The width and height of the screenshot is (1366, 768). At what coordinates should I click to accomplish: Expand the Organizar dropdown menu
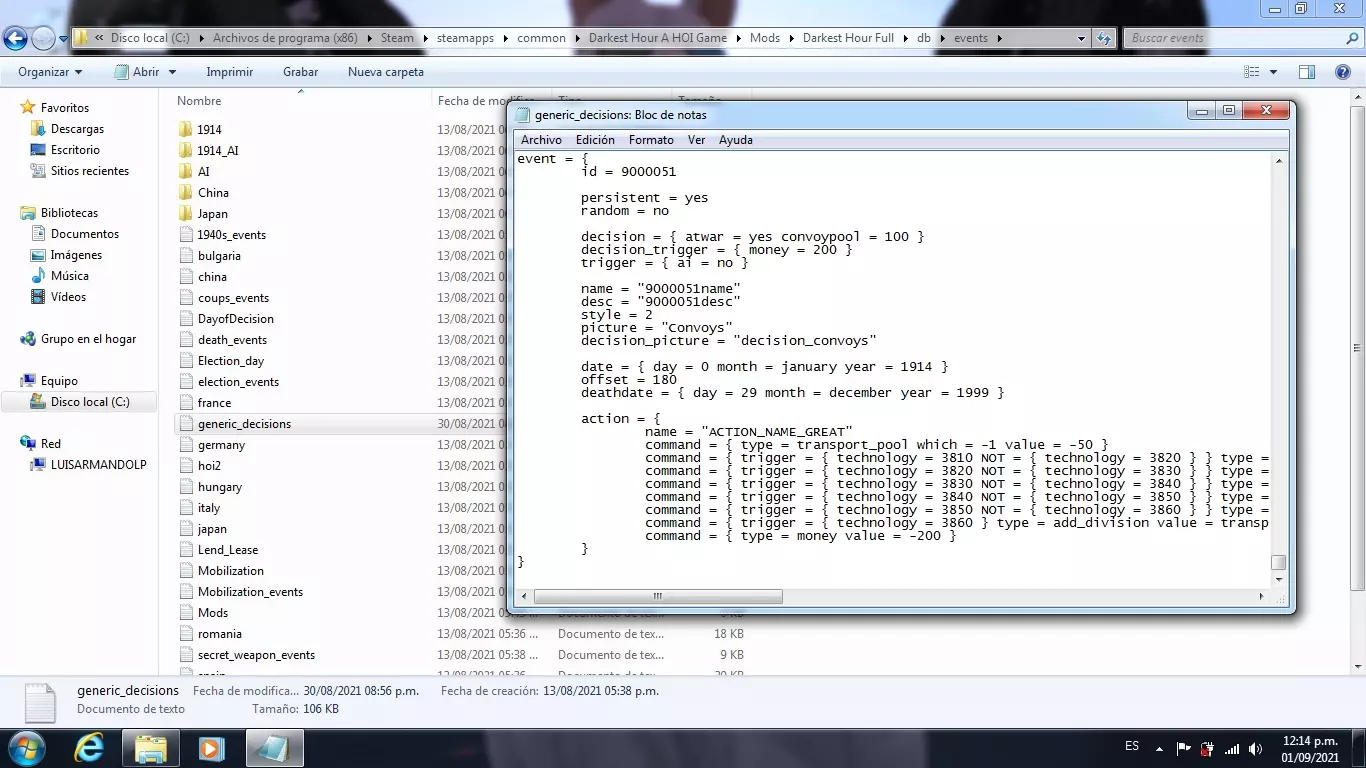[50, 72]
